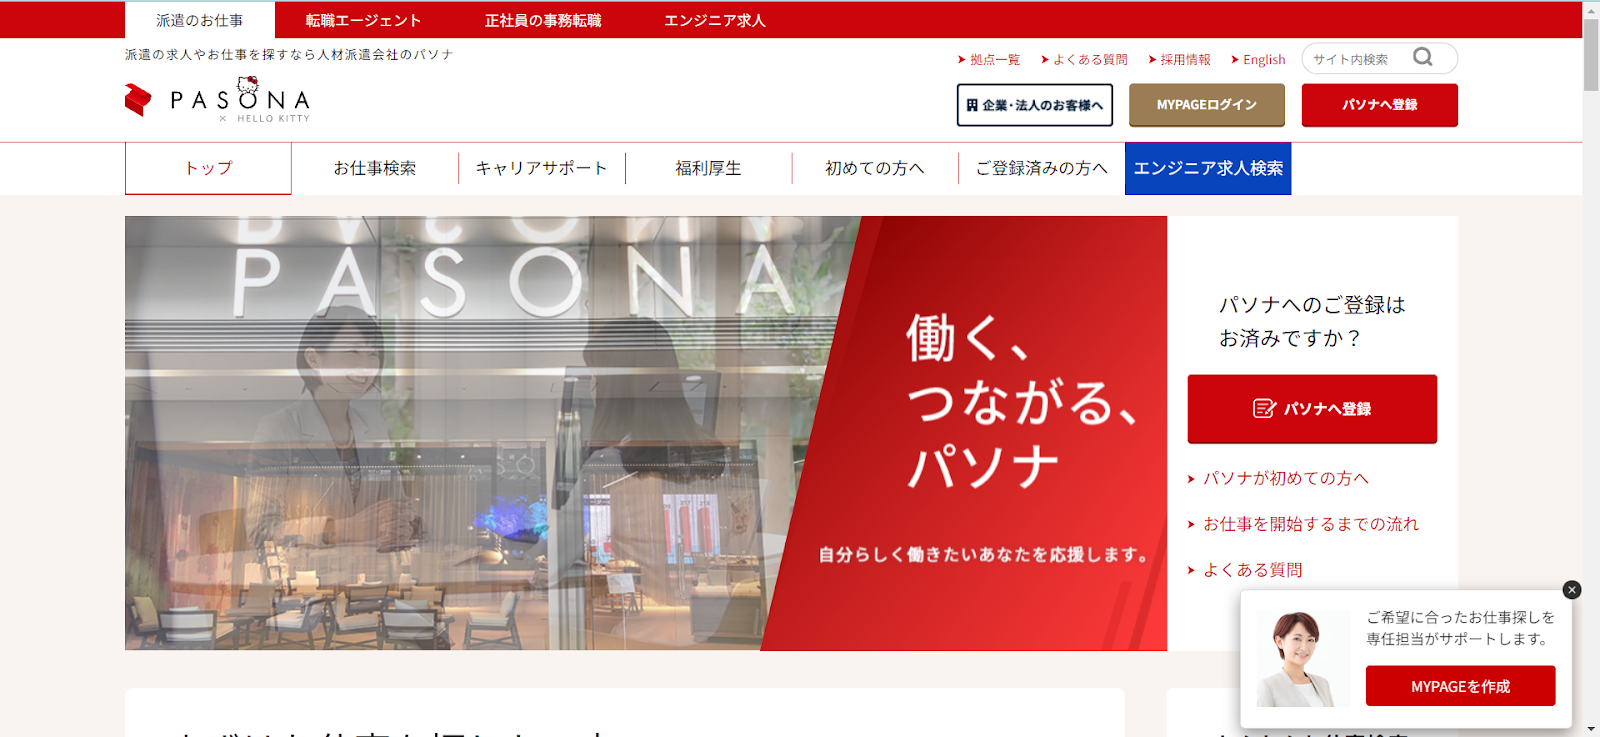Viewport: 1600px width, 737px height.
Task: Click the scrollbar up arrow
Action: 1591,9
